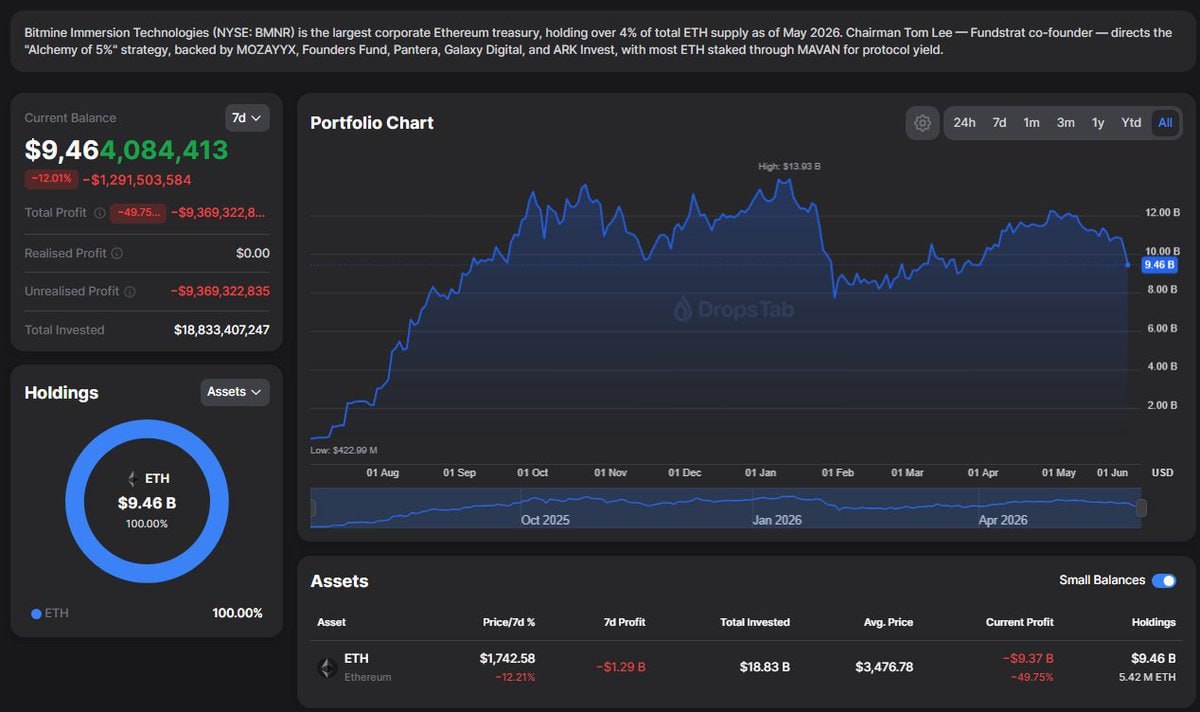Click the chart range navigator preview
Screen dimensions: 1200x712
(x=727, y=508)
